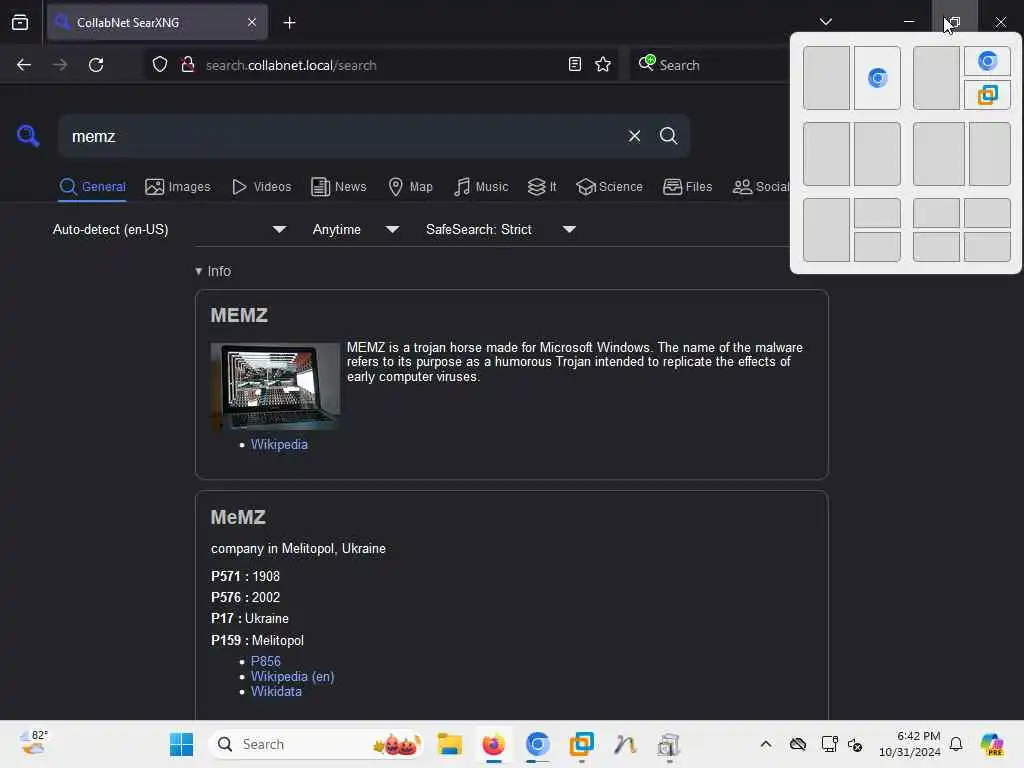Open Wikidata link for MeMZ
1024x768 pixels.
[276, 691]
